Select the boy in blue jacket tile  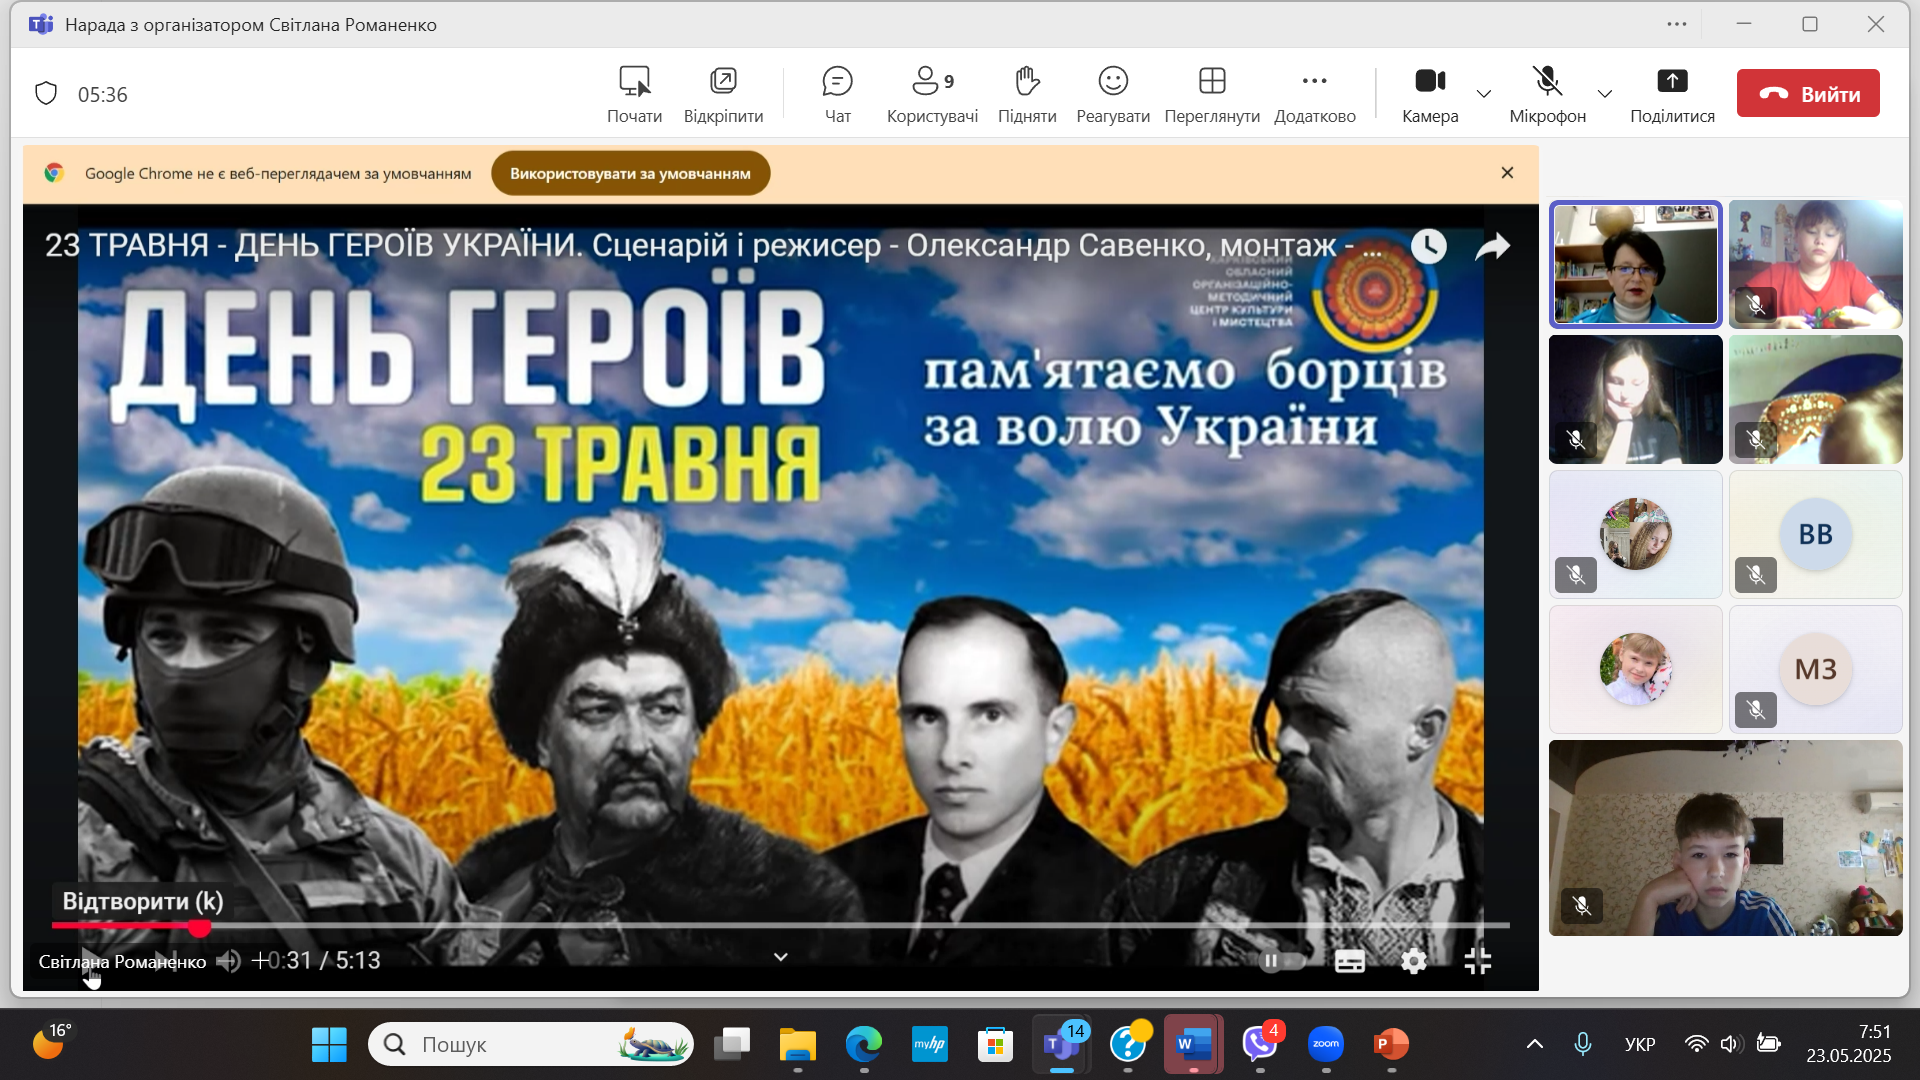coord(1725,838)
